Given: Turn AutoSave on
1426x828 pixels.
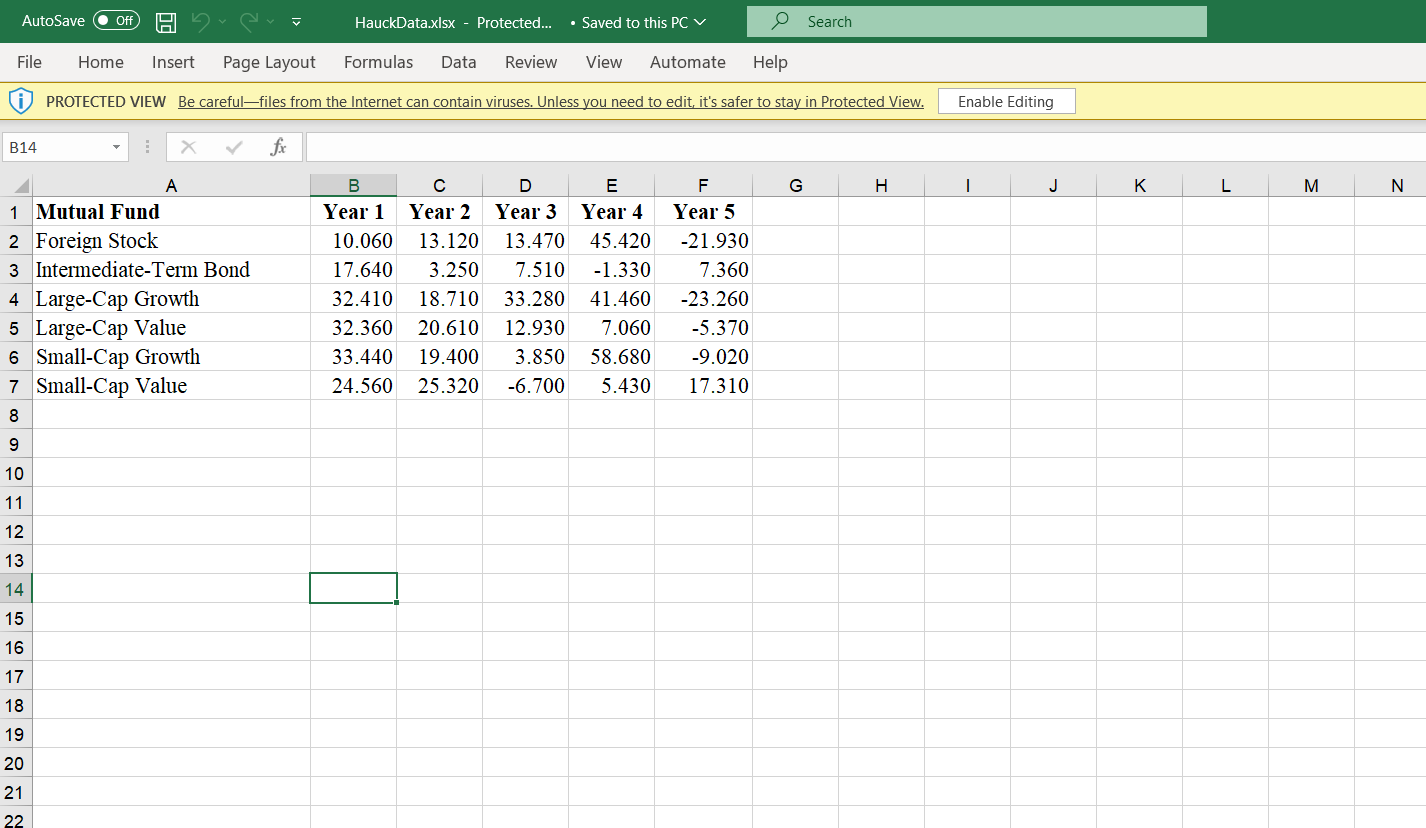Looking at the screenshot, I should coord(115,20).
